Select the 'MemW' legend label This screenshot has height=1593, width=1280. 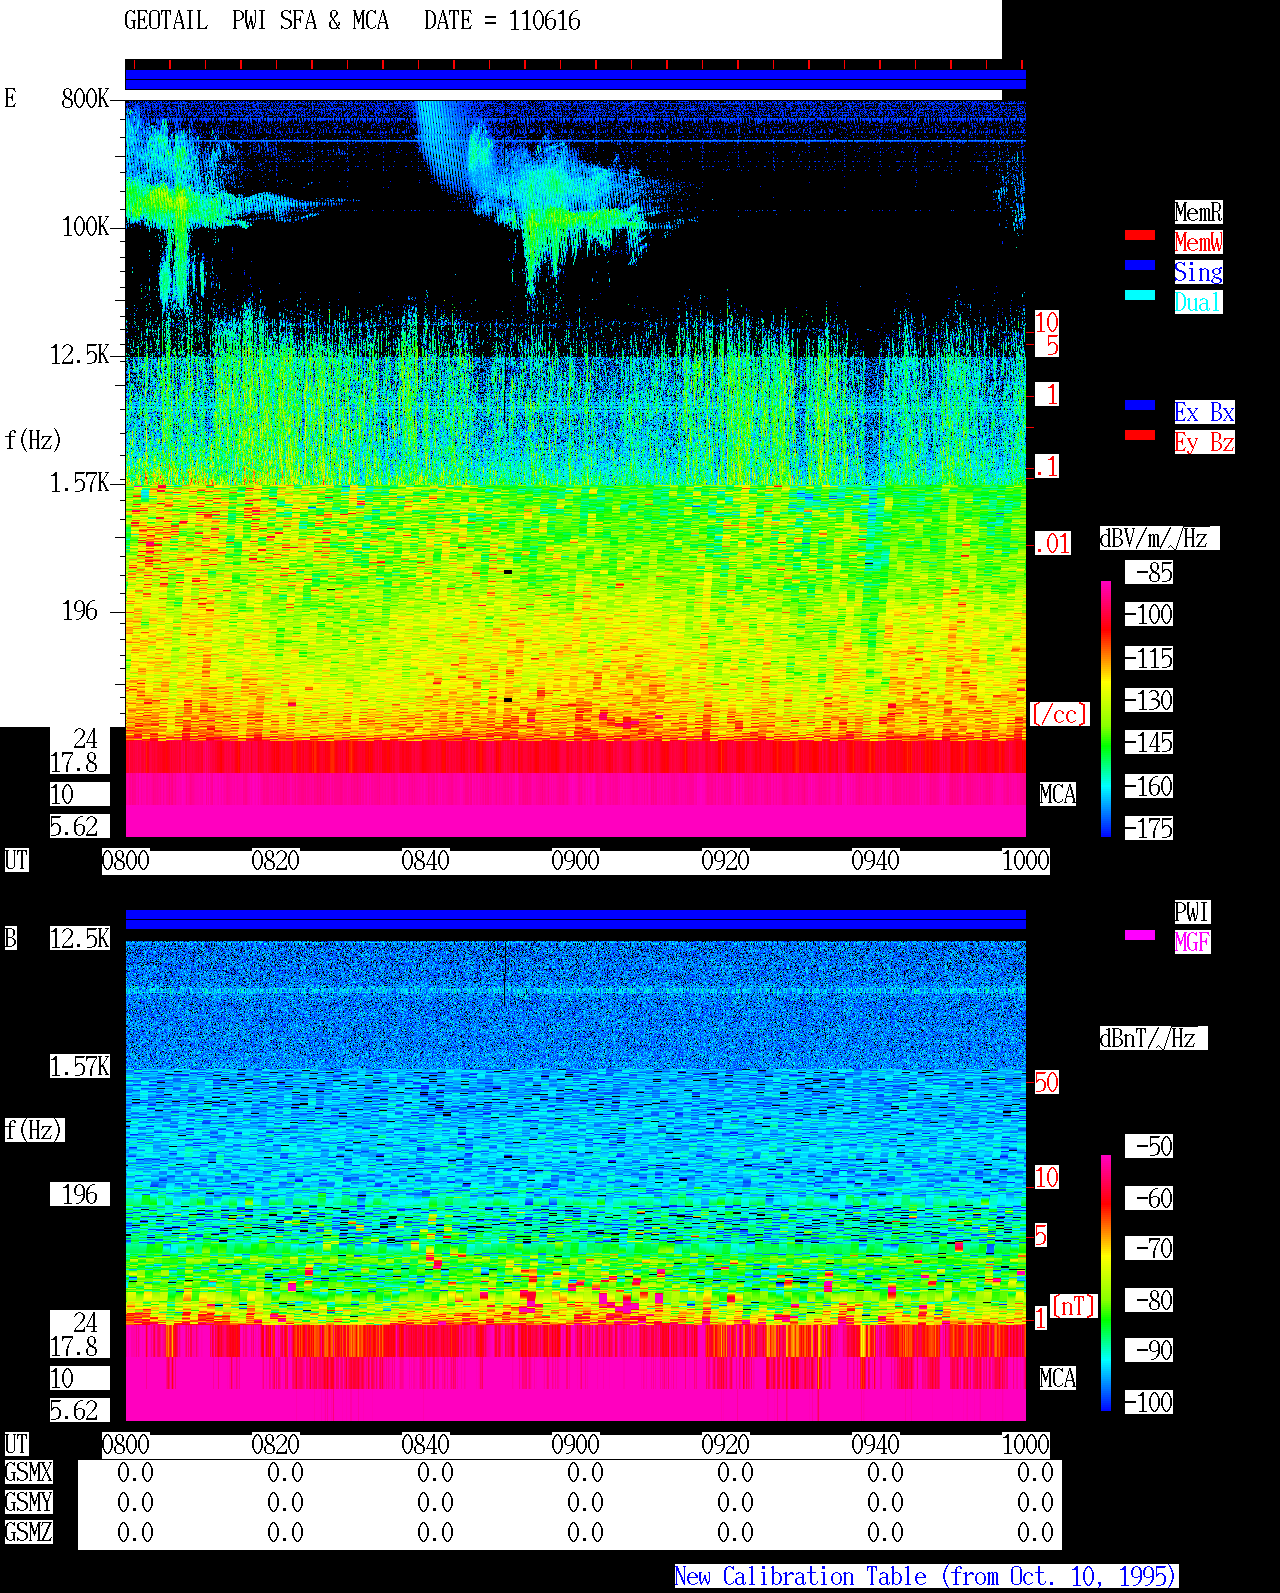click(x=1198, y=242)
